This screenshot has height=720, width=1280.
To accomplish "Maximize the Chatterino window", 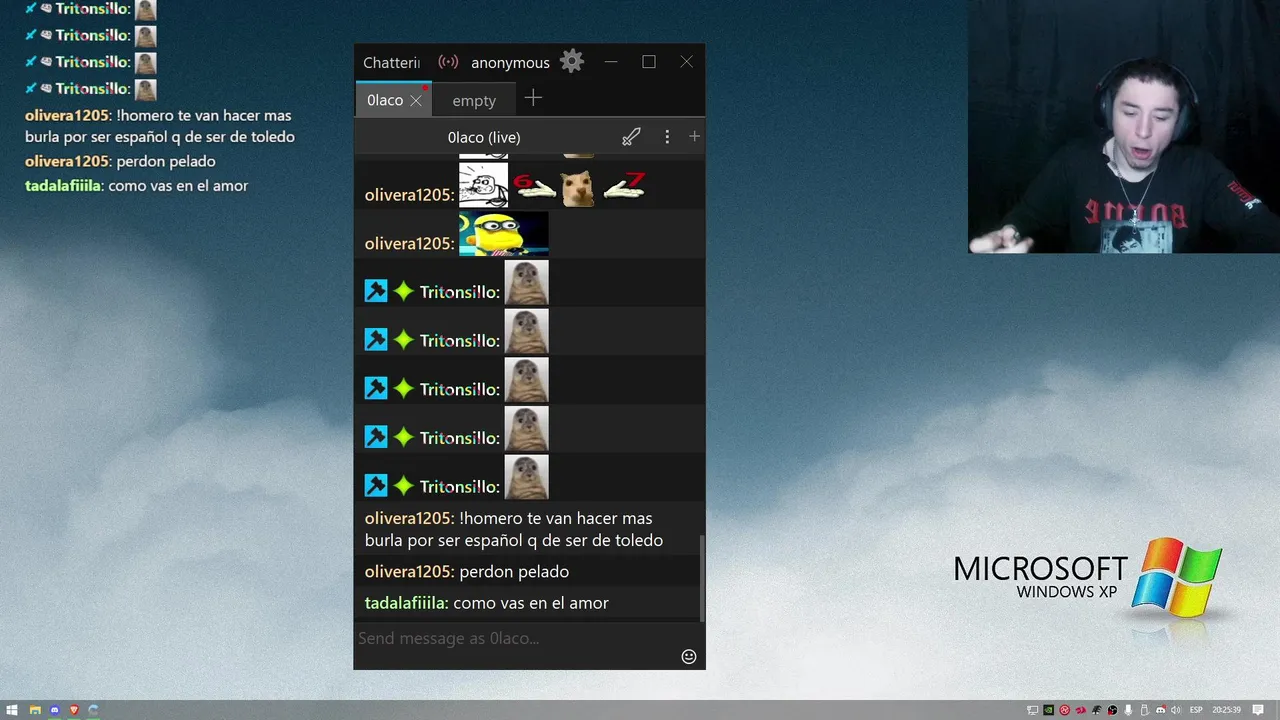I will coord(649,62).
